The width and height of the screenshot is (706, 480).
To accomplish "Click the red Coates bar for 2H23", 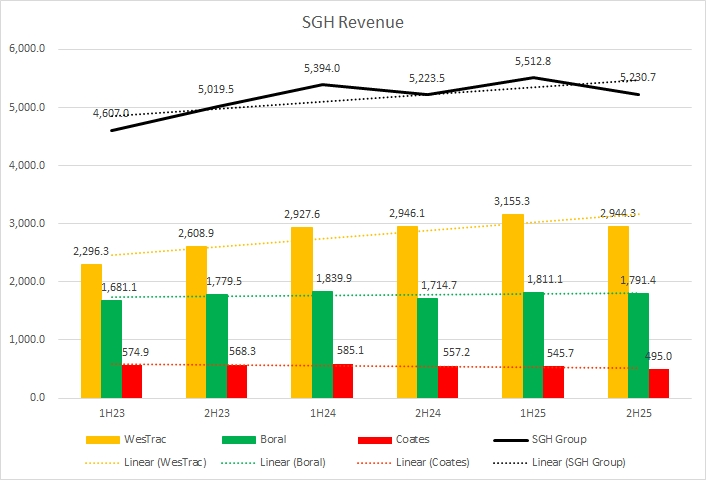I will pyautogui.click(x=238, y=381).
